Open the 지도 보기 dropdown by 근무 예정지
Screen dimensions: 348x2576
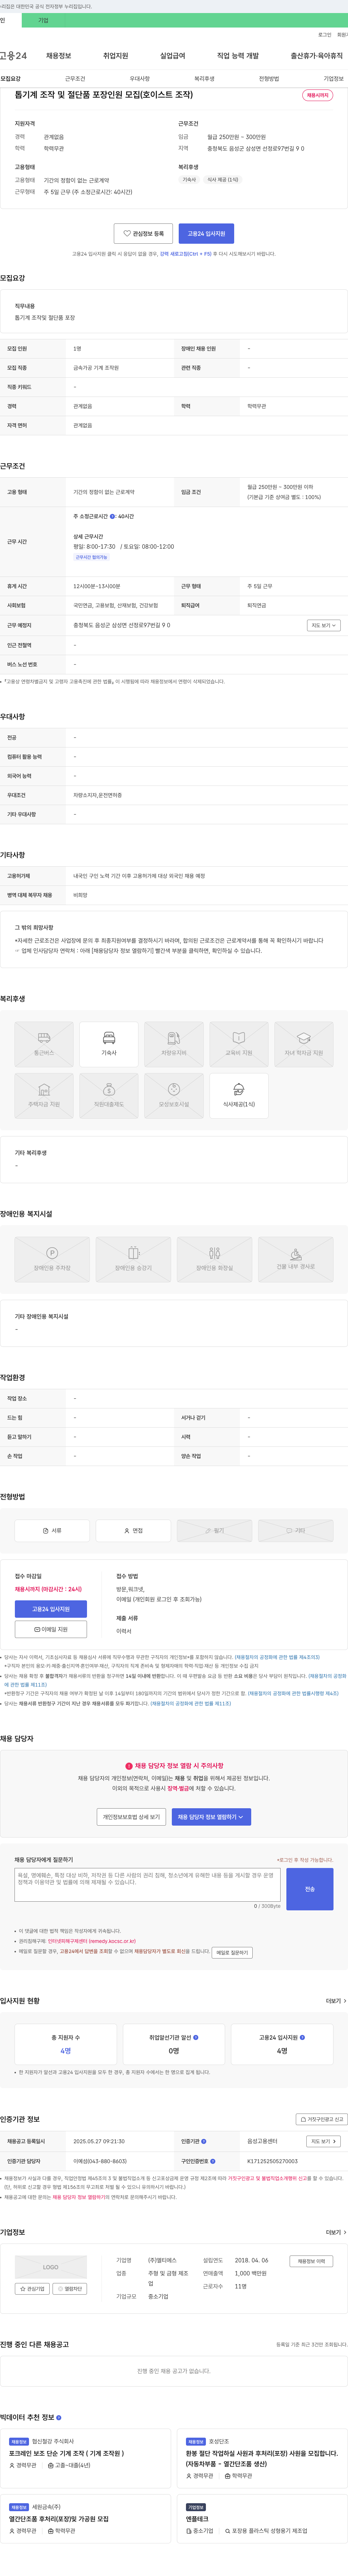(x=324, y=625)
